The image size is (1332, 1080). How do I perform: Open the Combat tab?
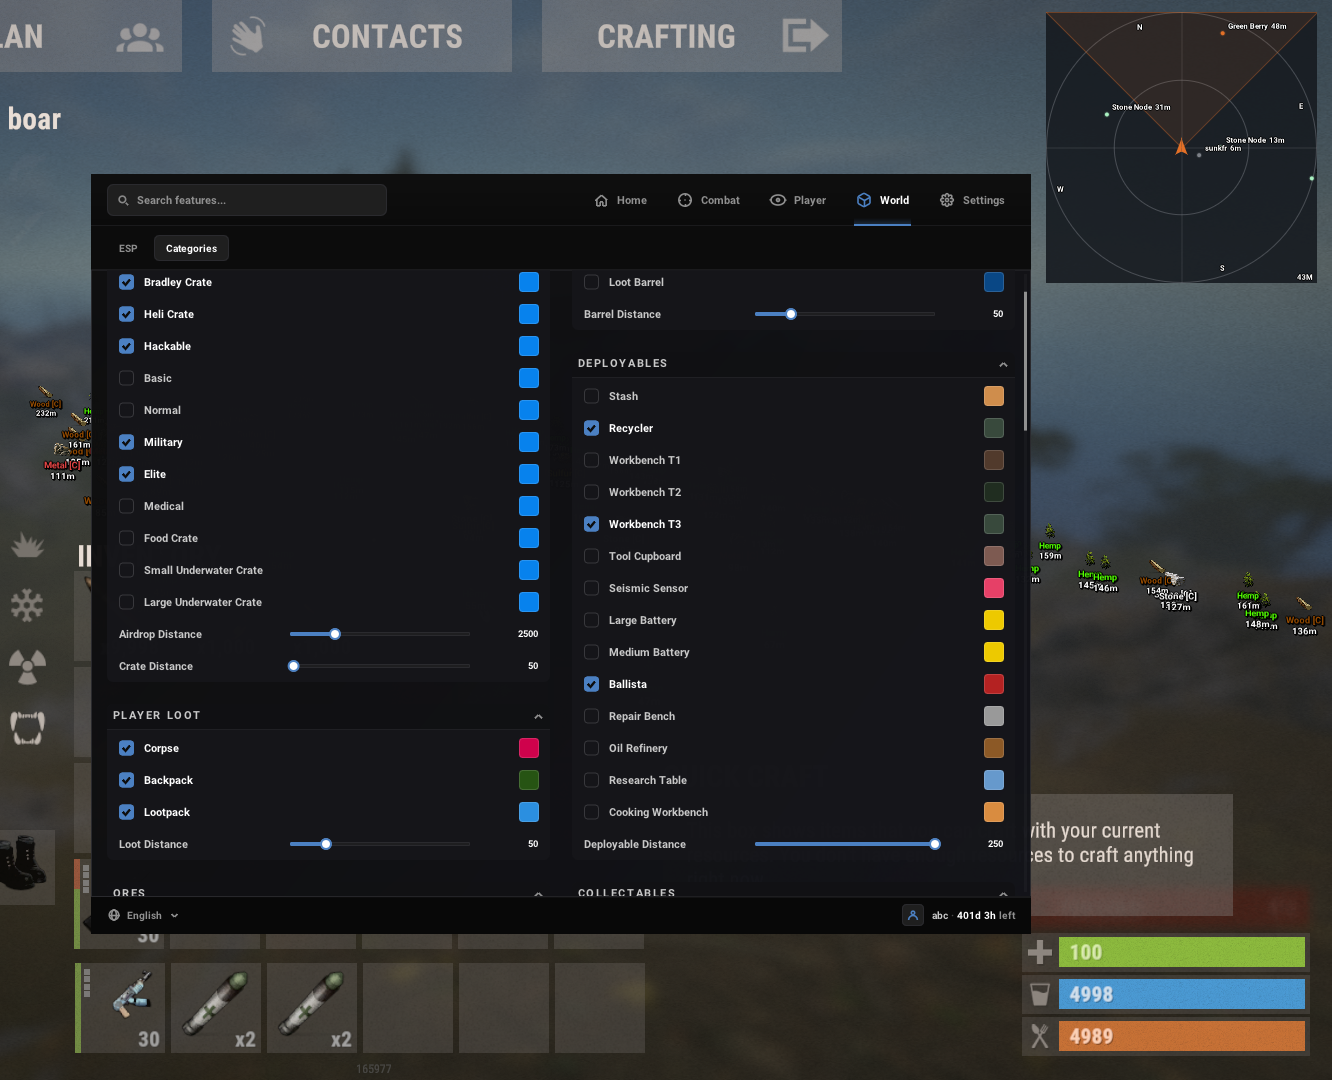click(x=709, y=200)
